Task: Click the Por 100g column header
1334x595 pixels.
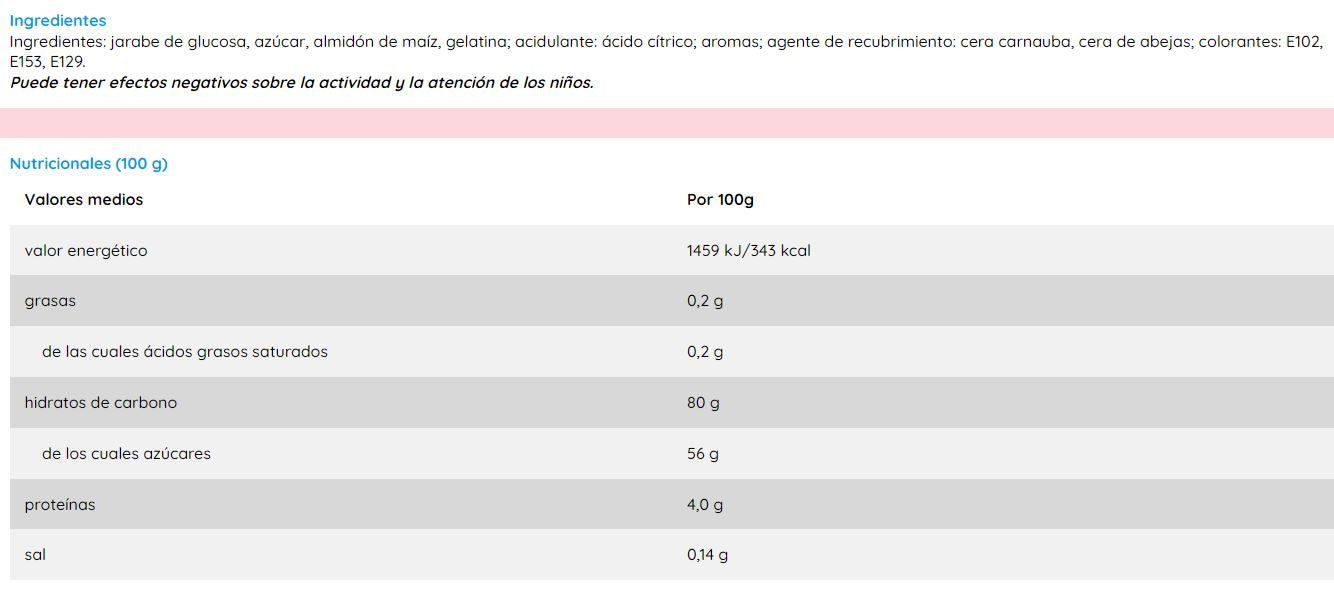Action: click(x=720, y=200)
